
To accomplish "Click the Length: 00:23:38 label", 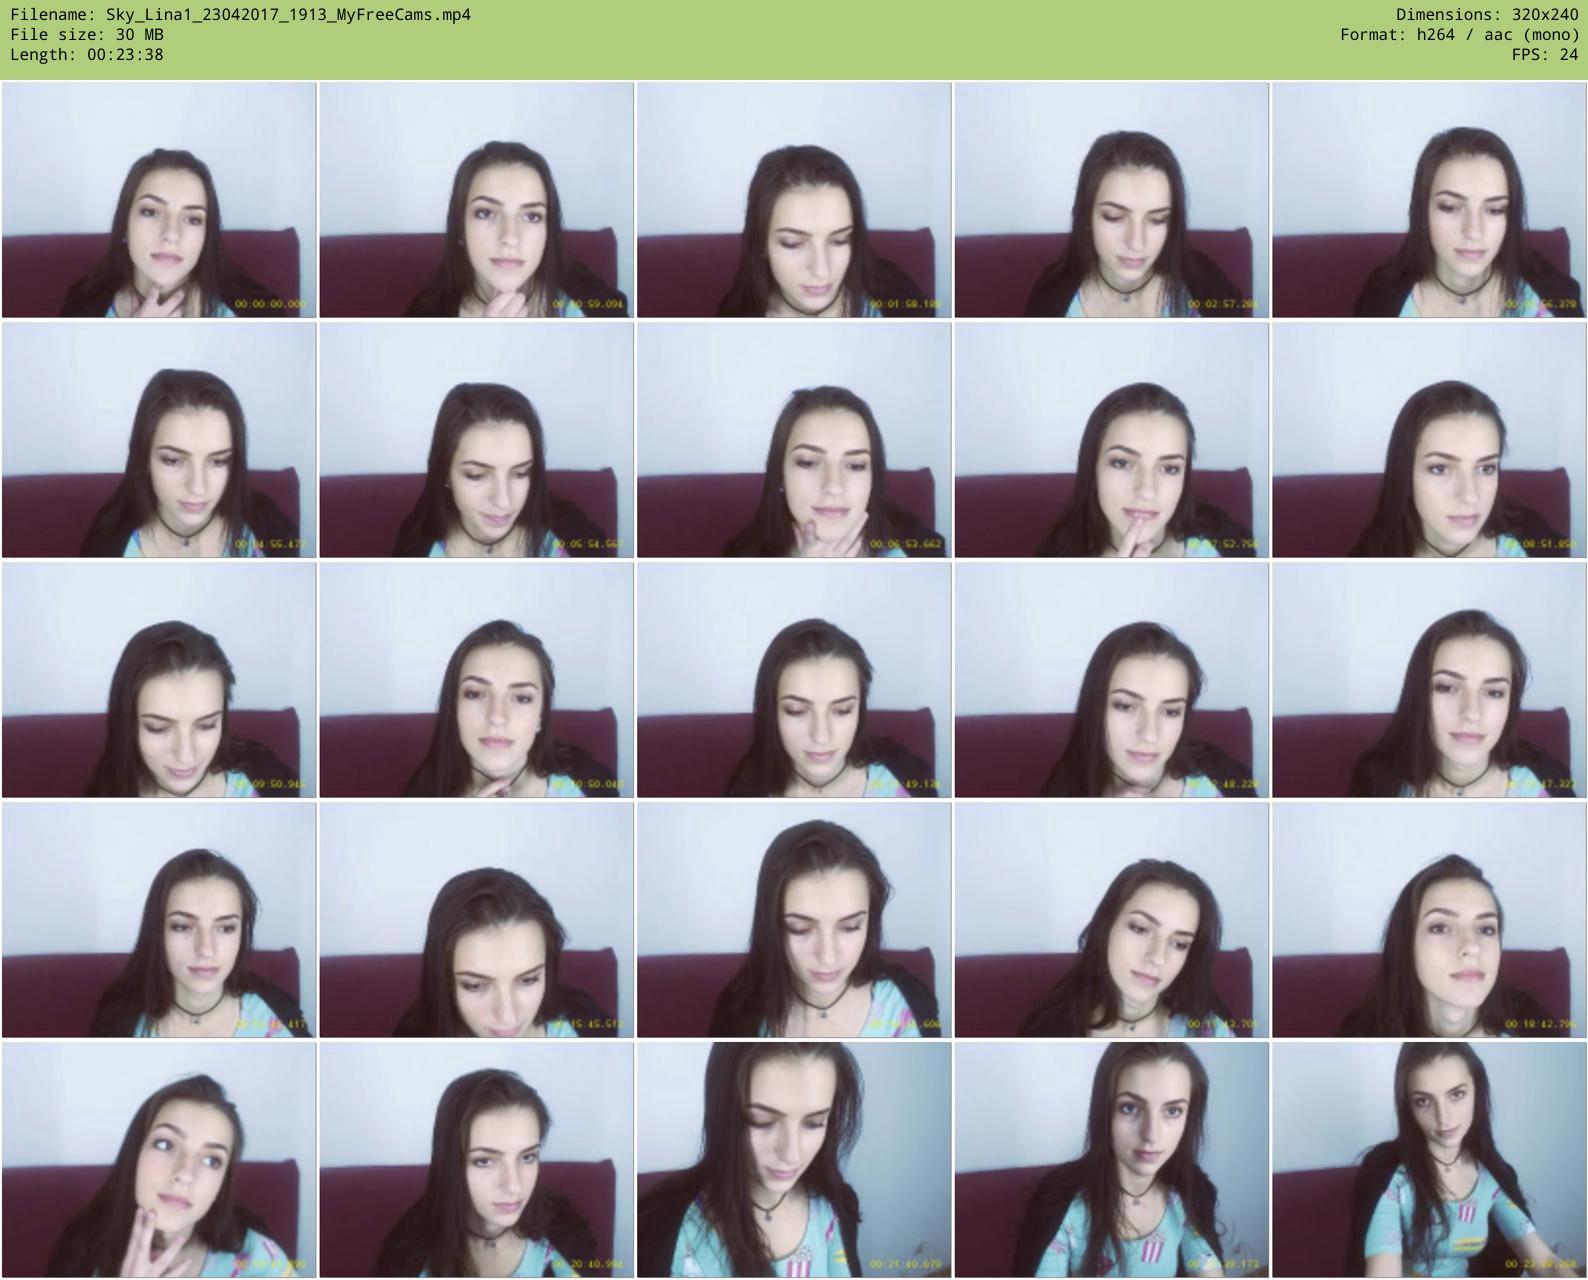I will (x=87, y=54).
